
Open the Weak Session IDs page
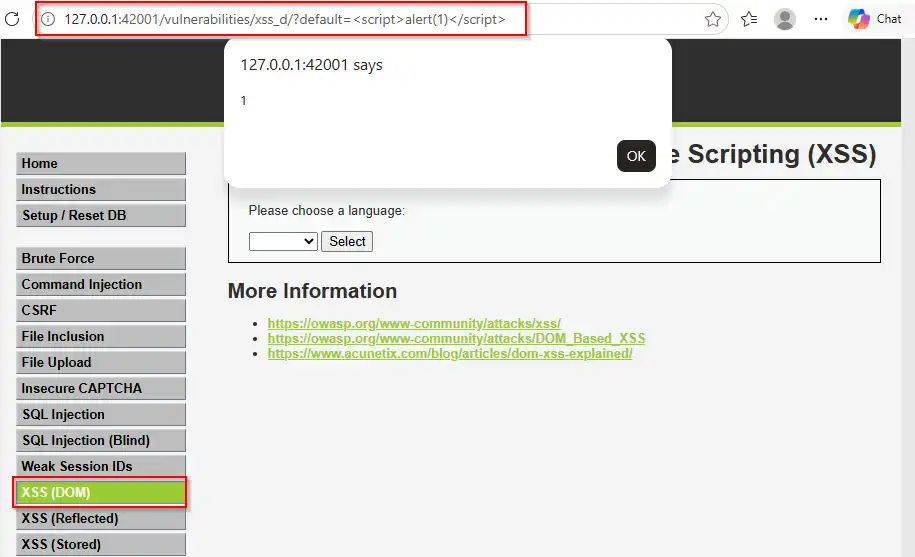(101, 466)
